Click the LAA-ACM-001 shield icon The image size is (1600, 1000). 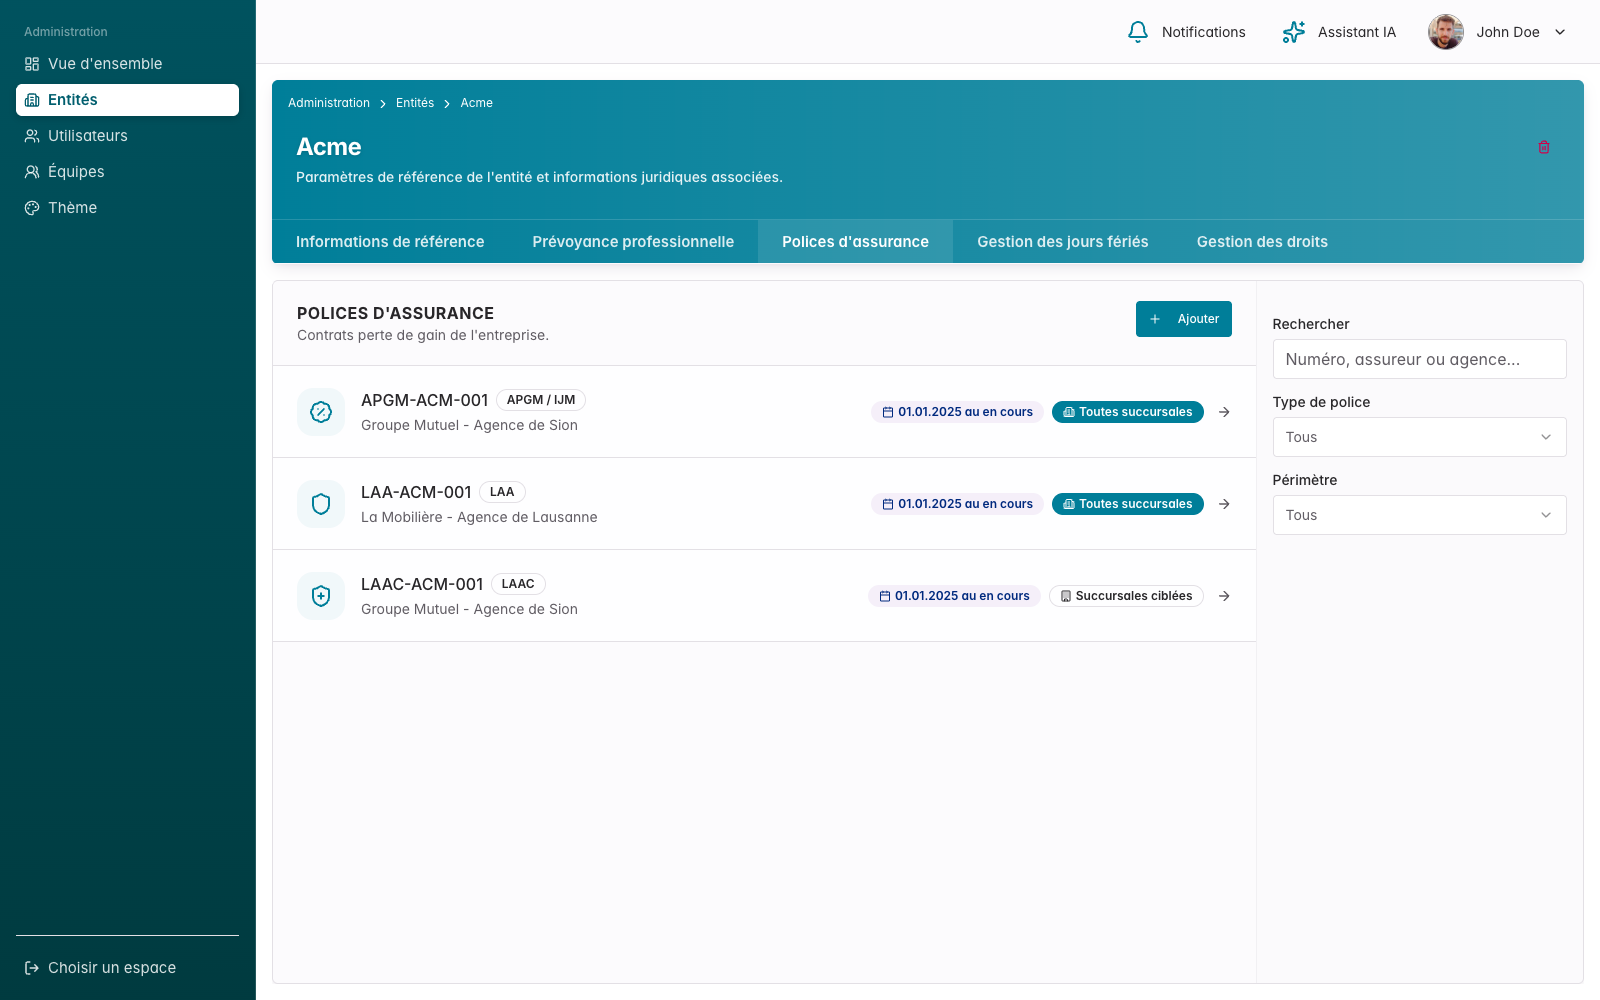[321, 504]
